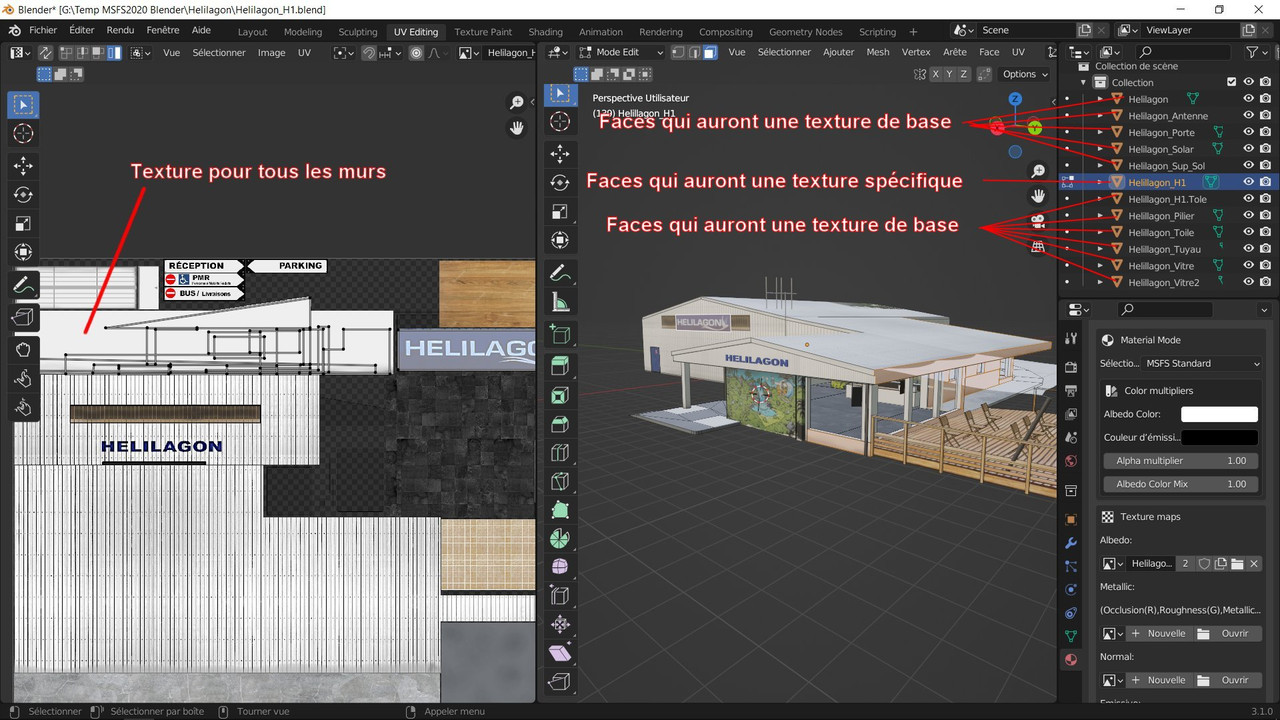The height and width of the screenshot is (720, 1280).
Task: Expand the Helilagon object in outliner
Action: point(1101,99)
